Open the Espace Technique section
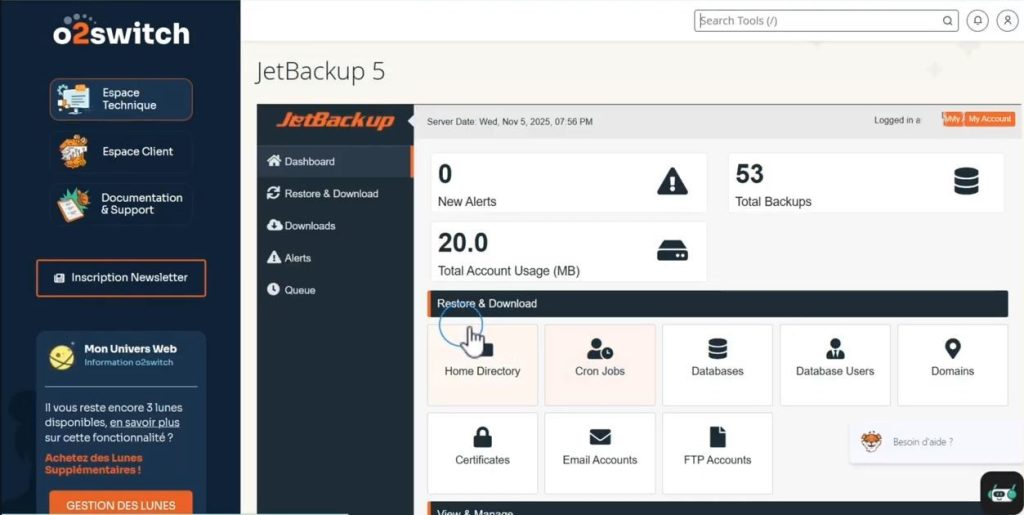This screenshot has width=1024, height=515. [121, 99]
